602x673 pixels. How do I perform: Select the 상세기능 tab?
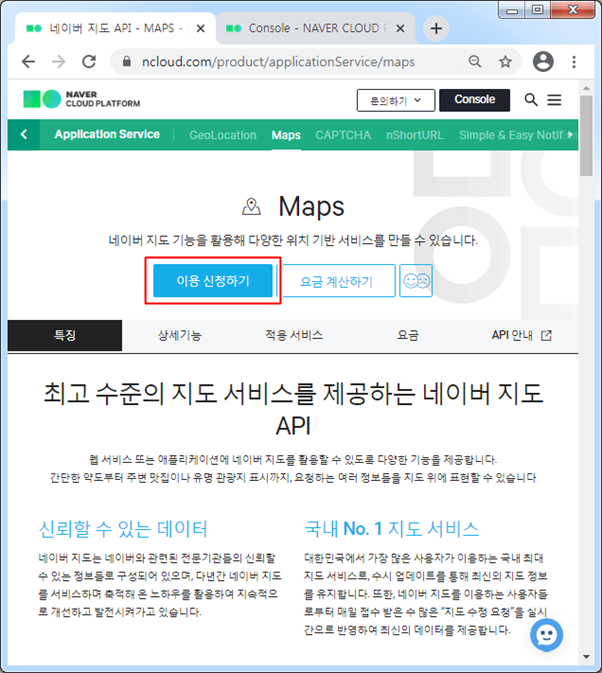click(179, 335)
